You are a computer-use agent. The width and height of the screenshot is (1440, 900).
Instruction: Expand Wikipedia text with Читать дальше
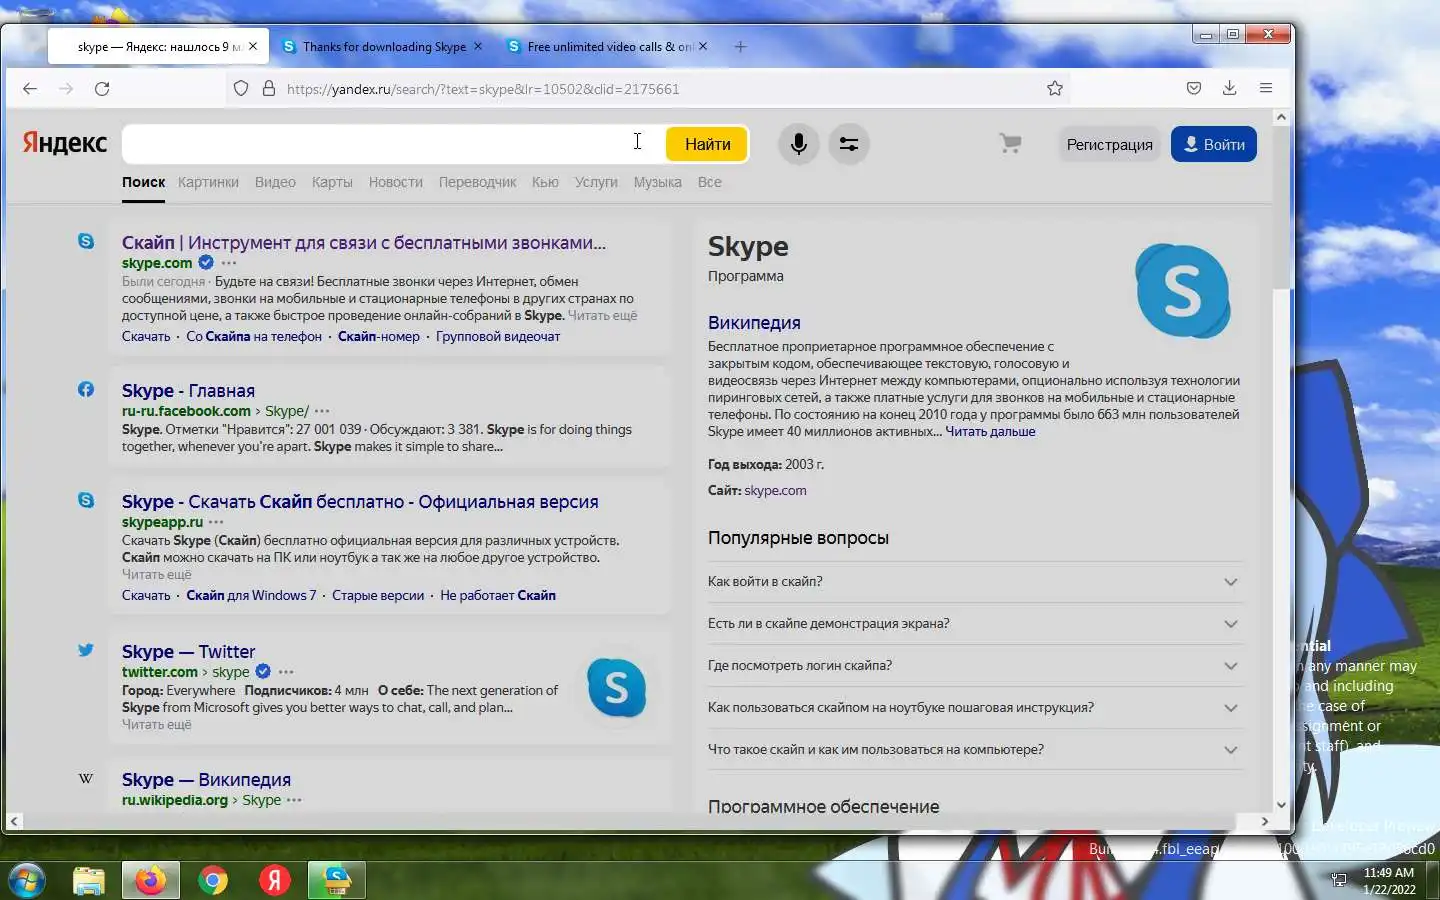[990, 432]
